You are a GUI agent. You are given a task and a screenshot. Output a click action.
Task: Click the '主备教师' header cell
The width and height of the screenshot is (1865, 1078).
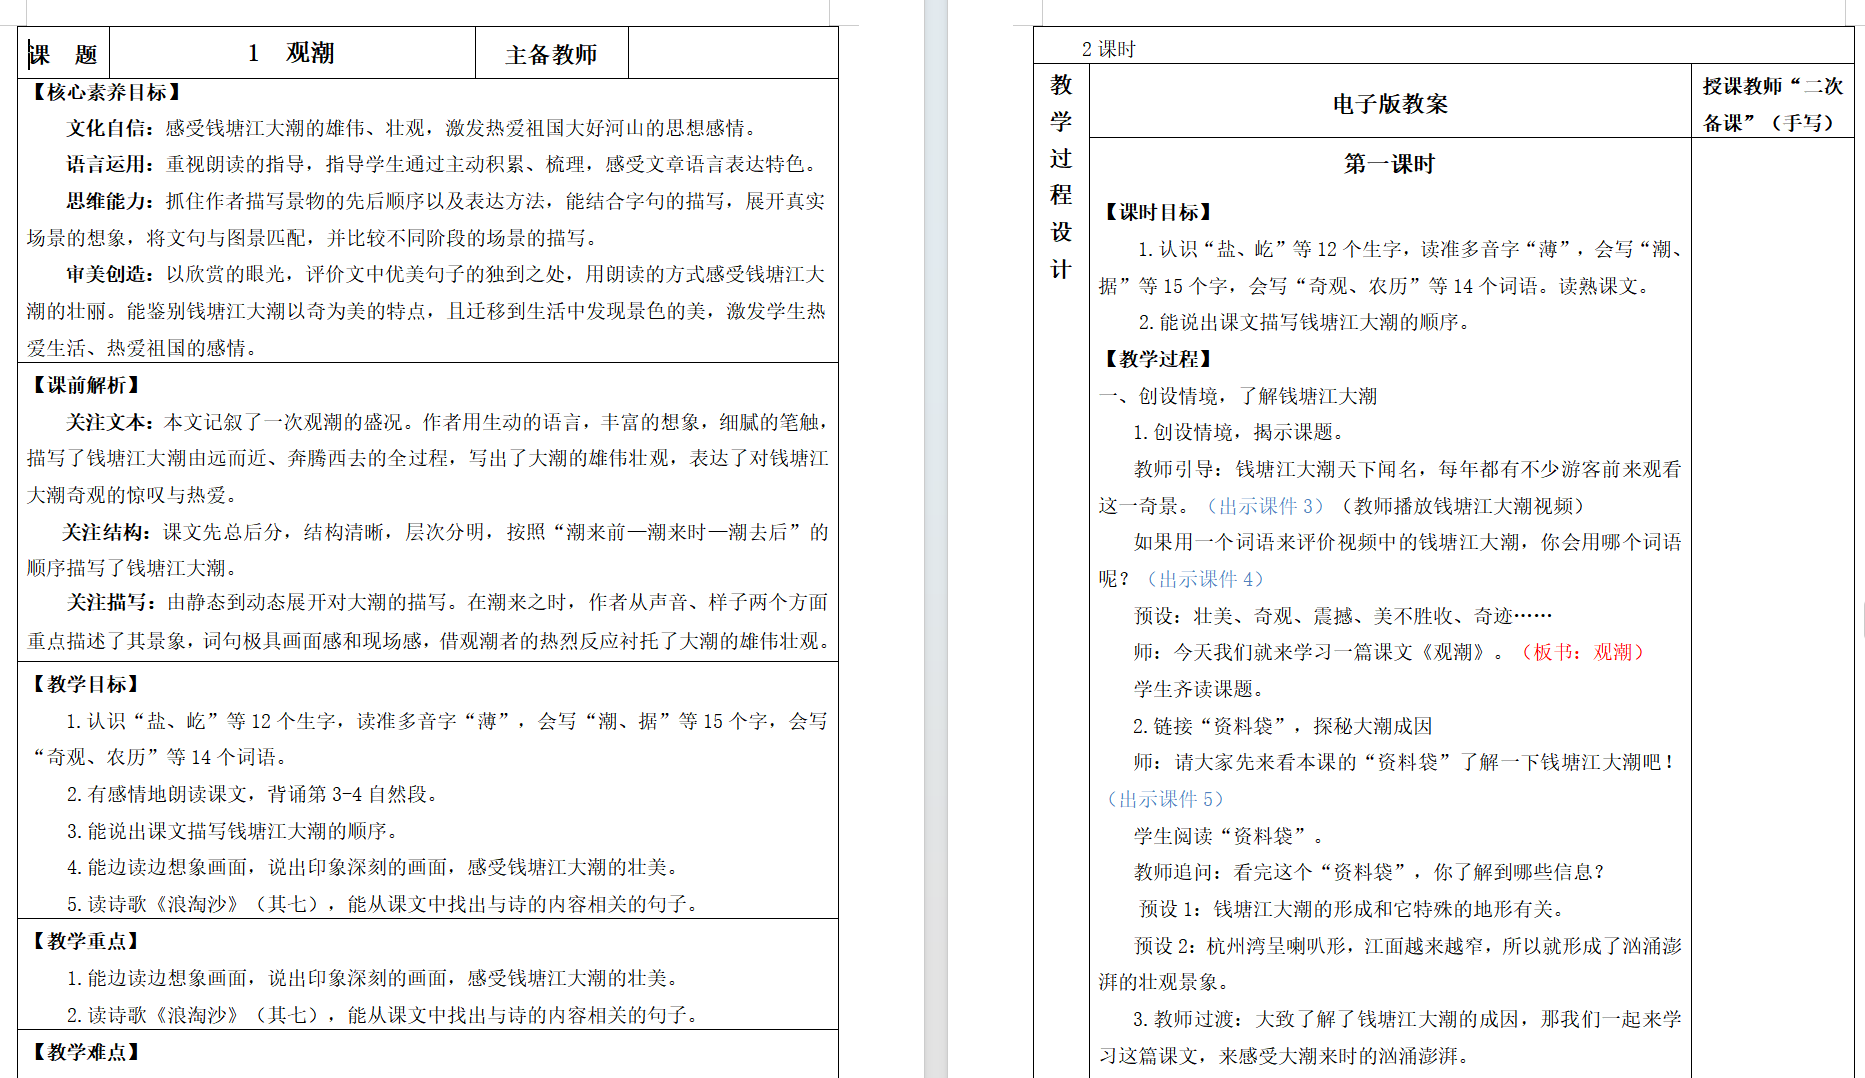coord(551,54)
